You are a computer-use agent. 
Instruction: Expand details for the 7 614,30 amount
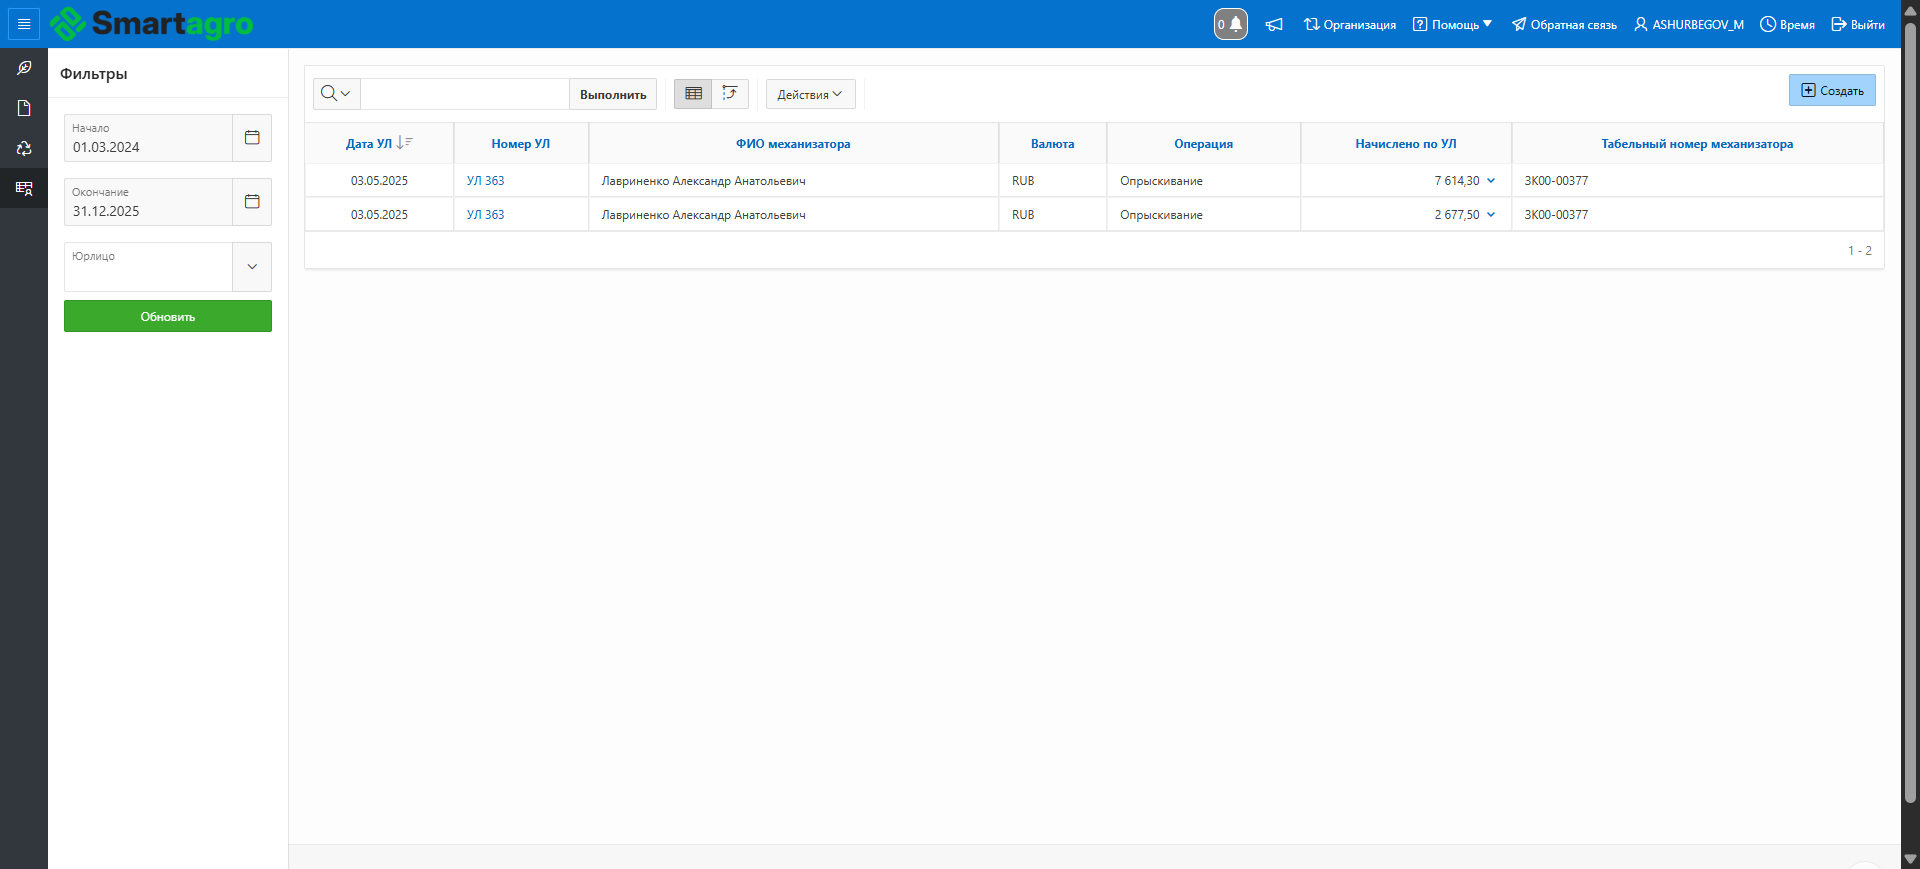(x=1491, y=181)
